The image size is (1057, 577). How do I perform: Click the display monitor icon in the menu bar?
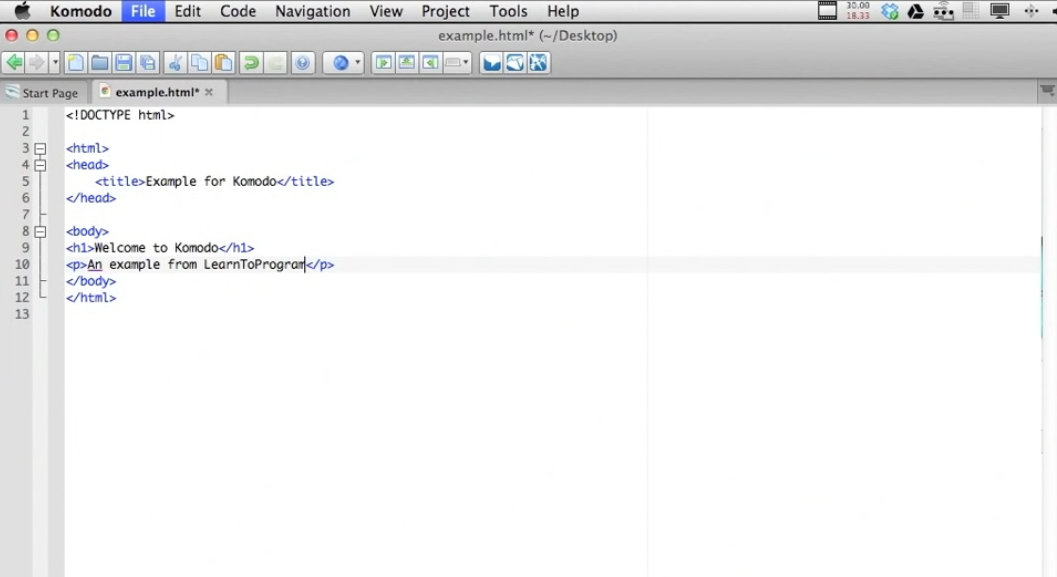click(1000, 11)
